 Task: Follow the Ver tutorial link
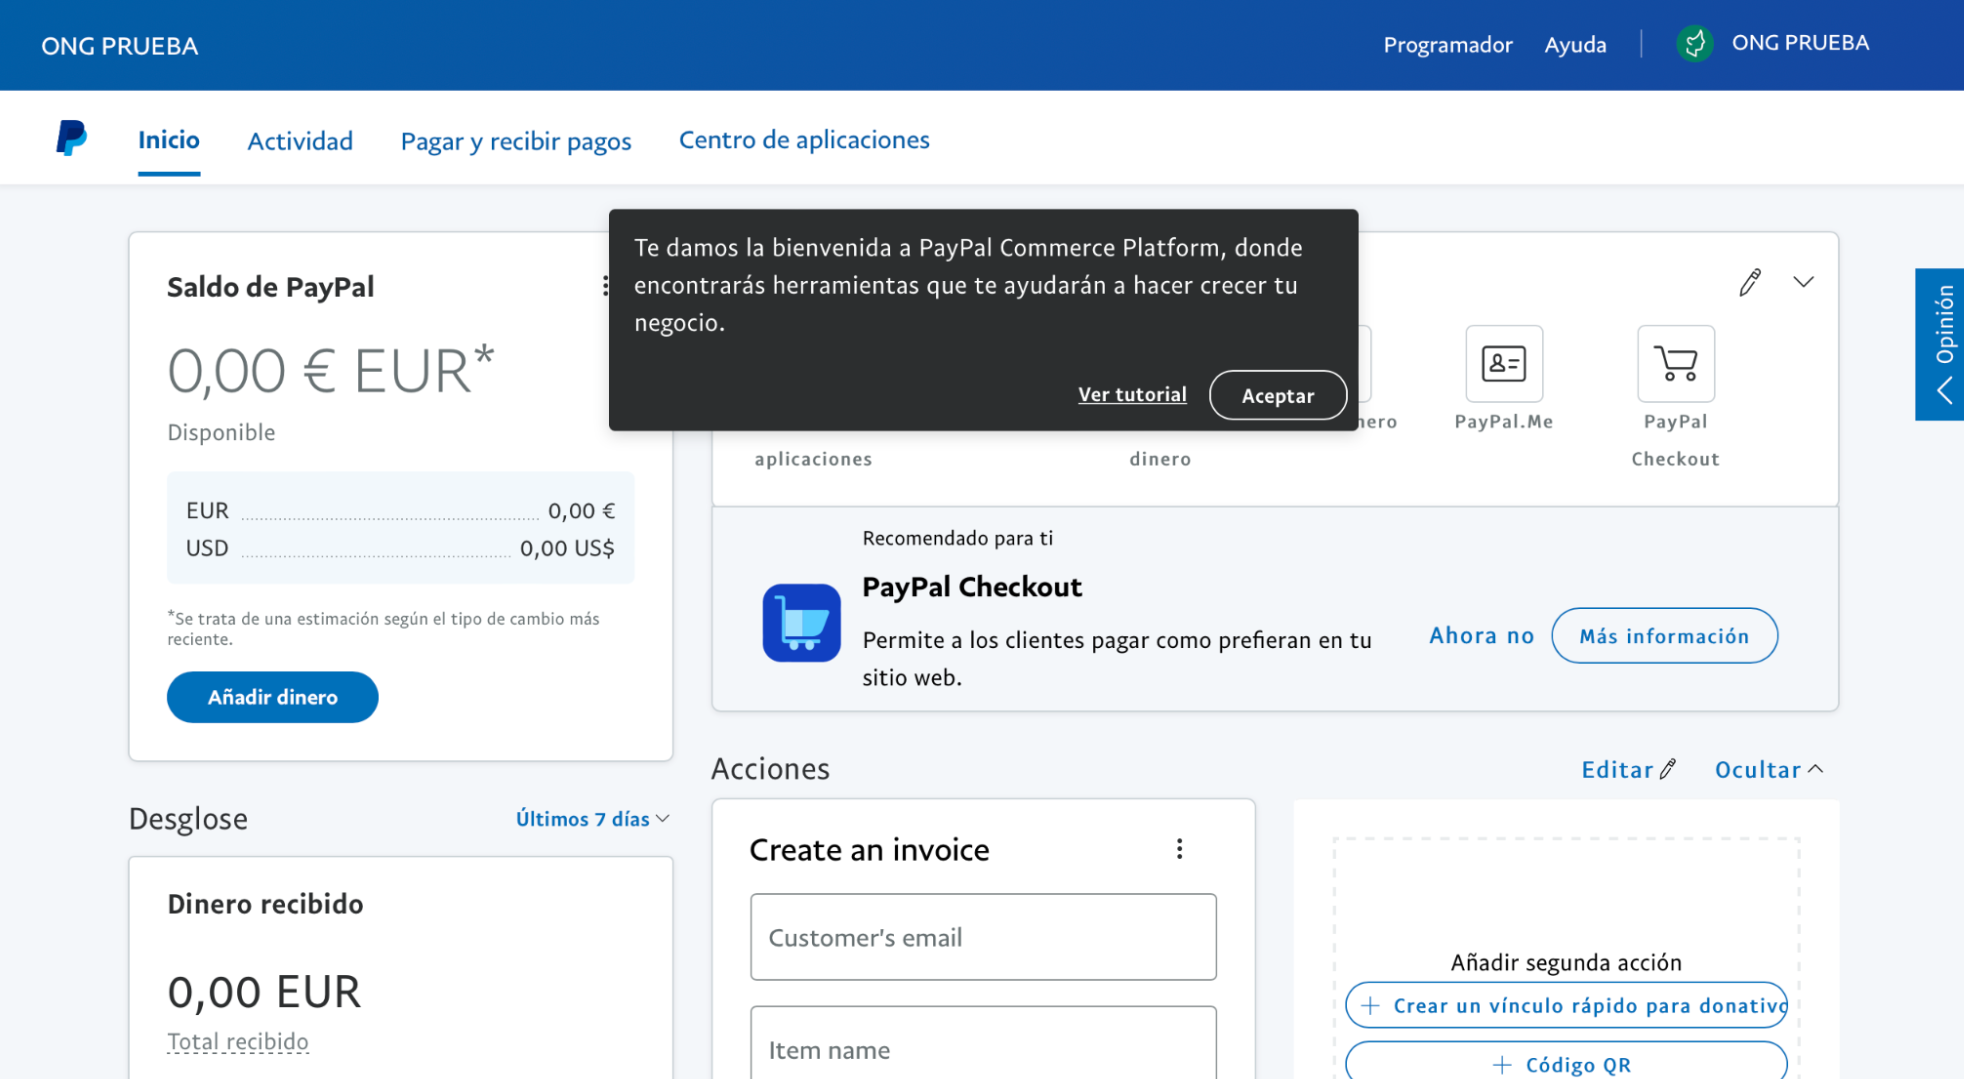[1132, 394]
